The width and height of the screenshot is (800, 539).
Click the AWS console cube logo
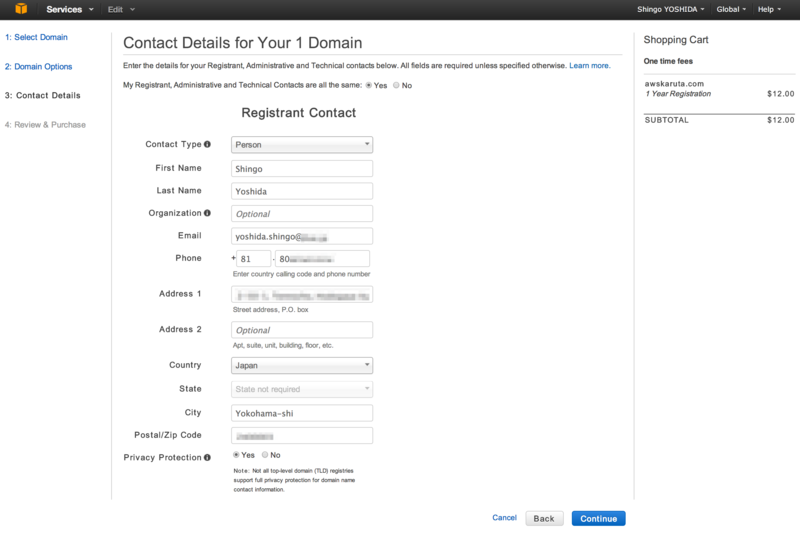click(x=21, y=9)
